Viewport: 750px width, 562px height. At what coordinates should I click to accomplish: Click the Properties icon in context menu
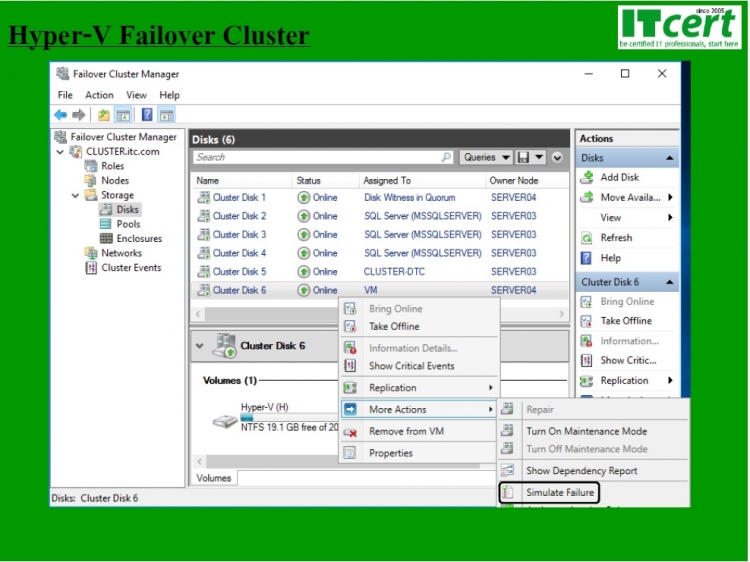[350, 453]
